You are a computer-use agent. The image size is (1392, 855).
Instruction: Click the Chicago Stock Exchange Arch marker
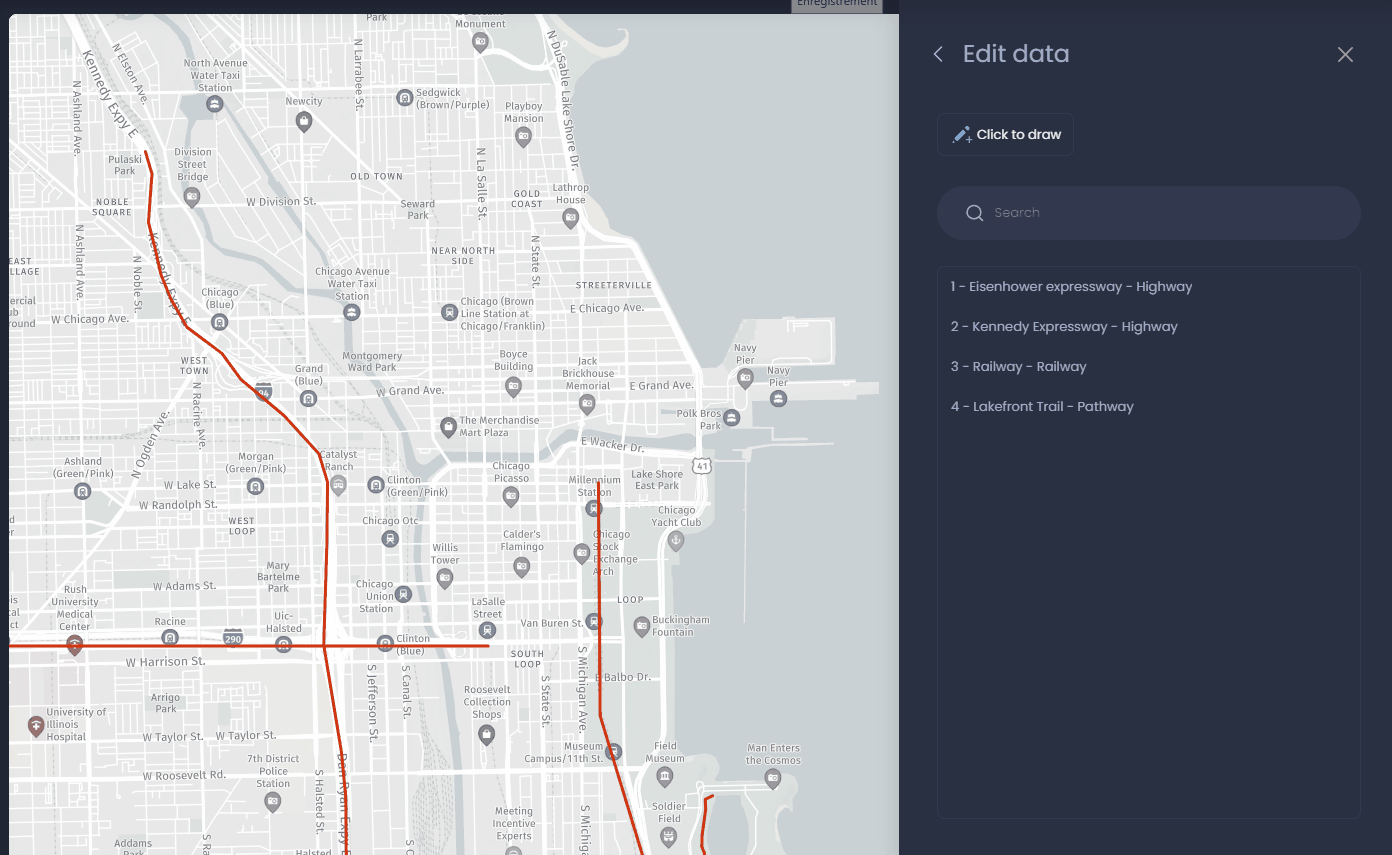(581, 552)
